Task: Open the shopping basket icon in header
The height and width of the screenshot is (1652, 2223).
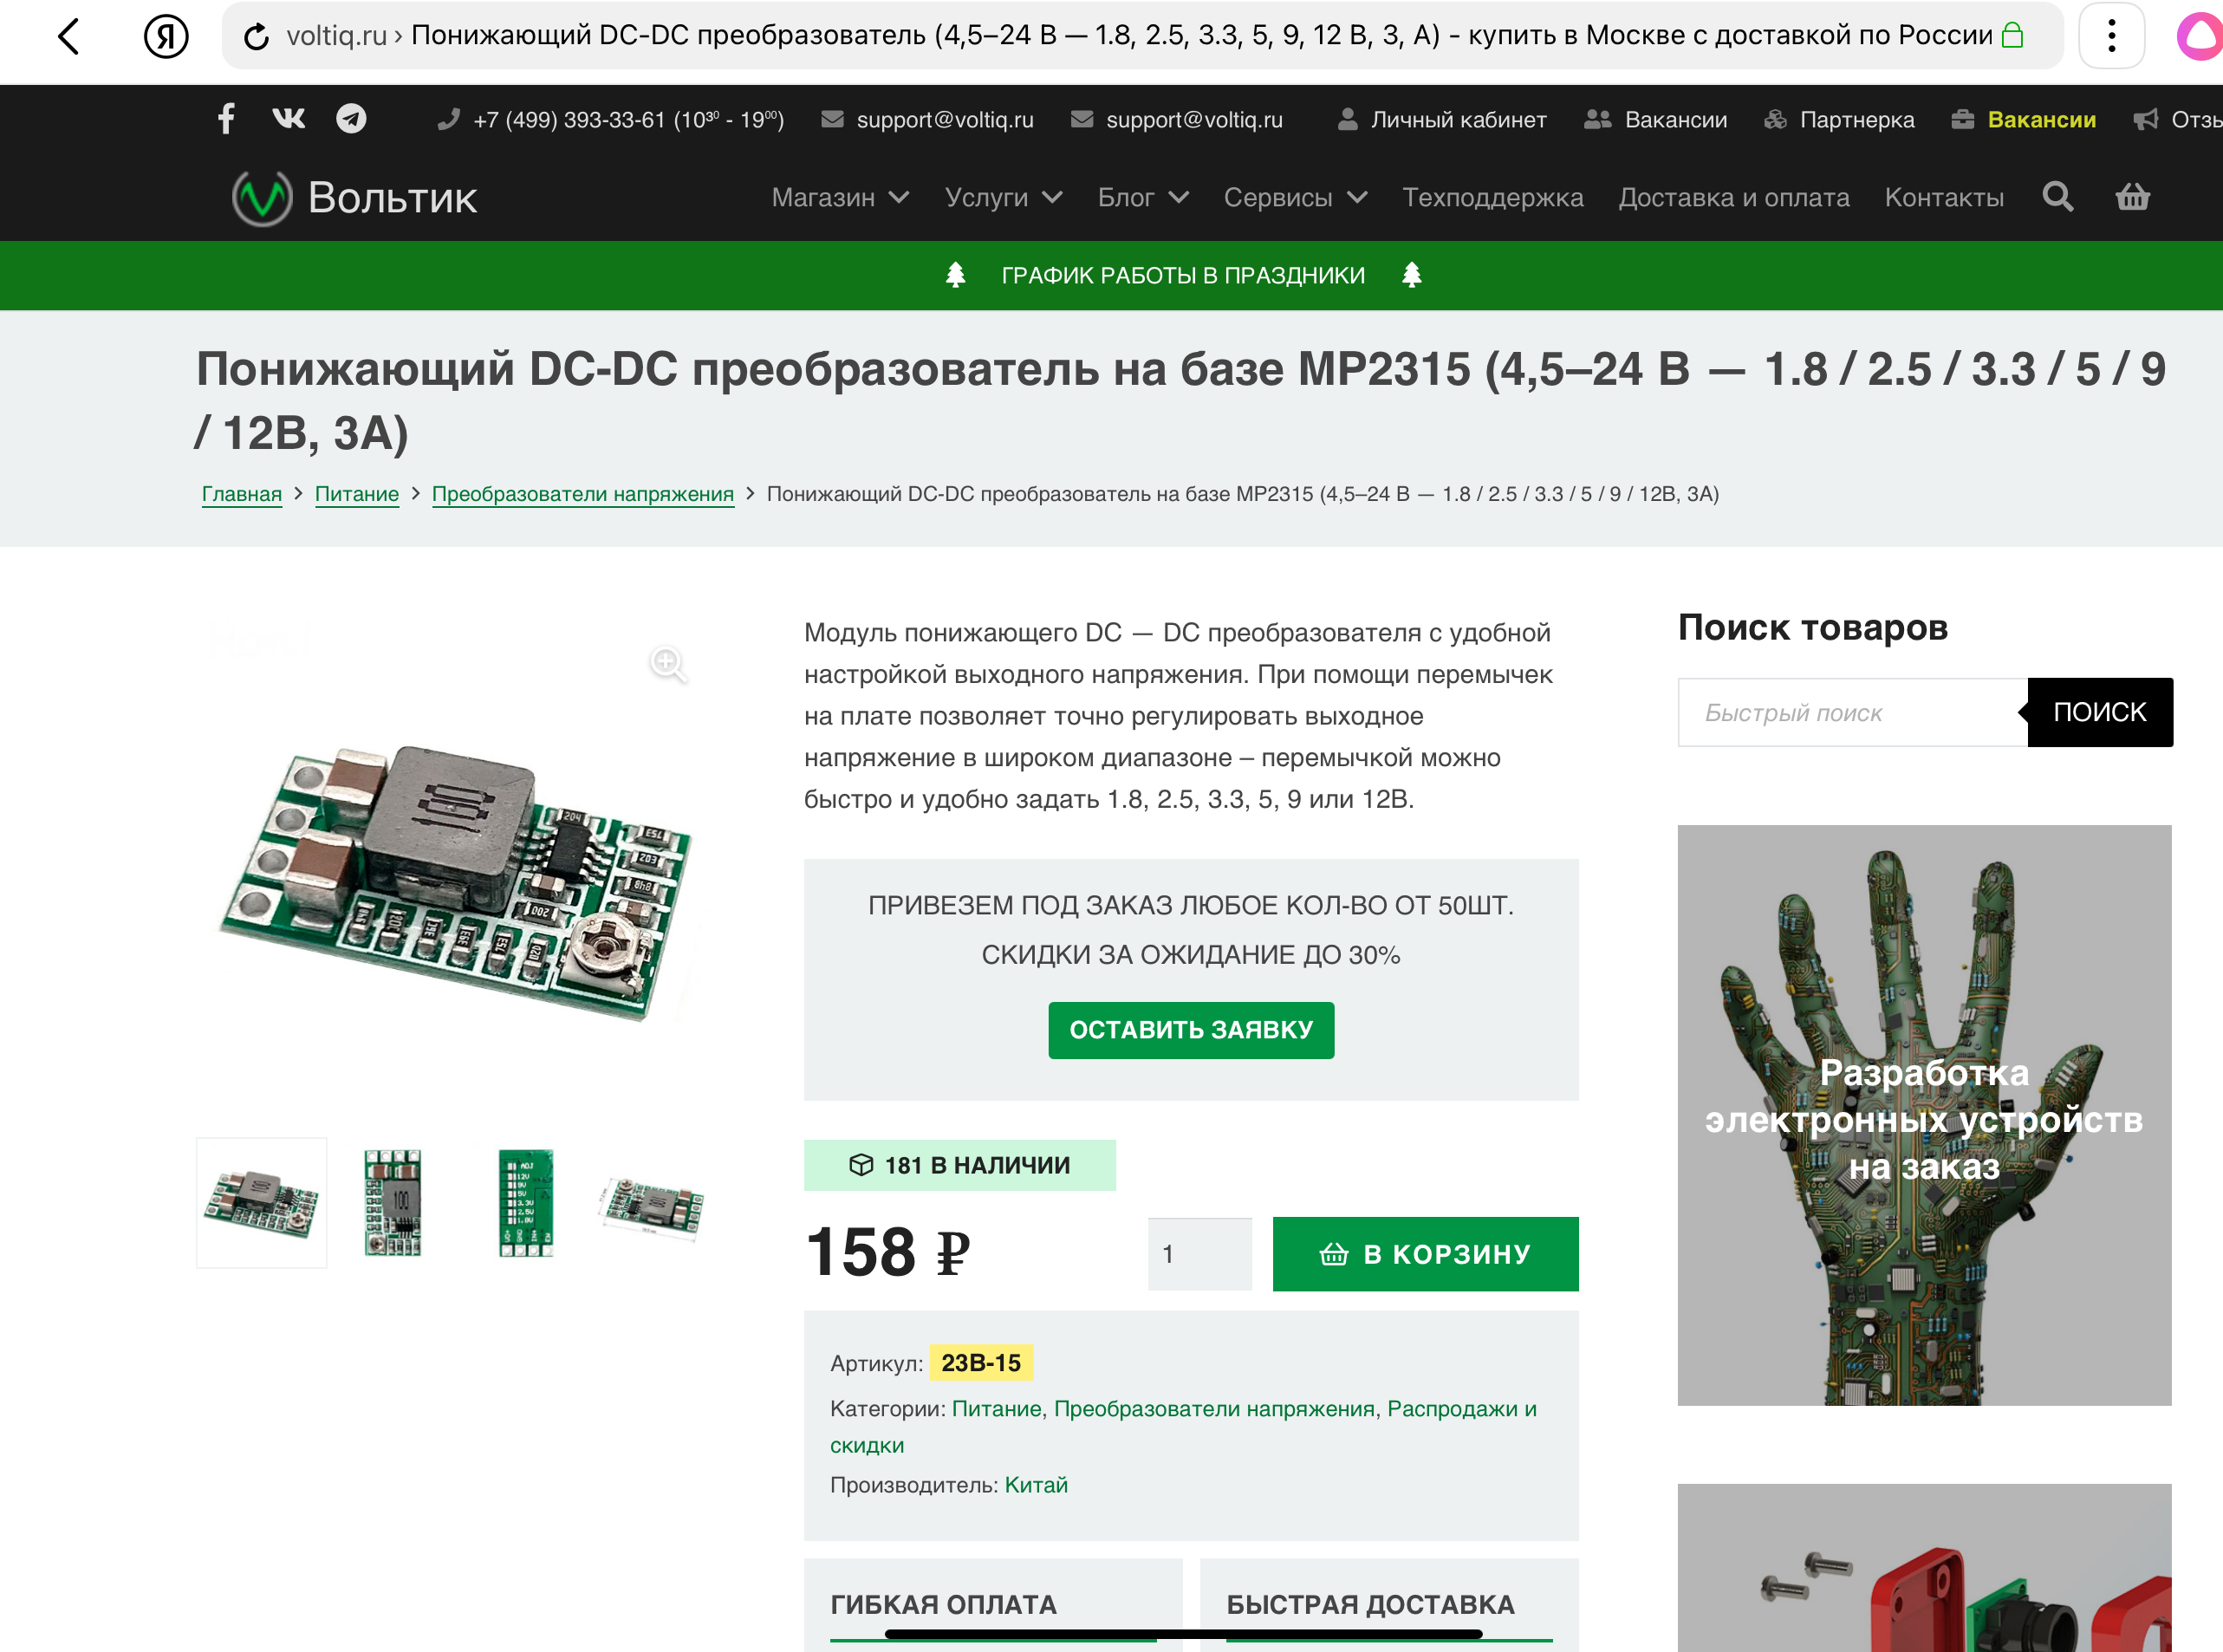Action: tap(2132, 197)
